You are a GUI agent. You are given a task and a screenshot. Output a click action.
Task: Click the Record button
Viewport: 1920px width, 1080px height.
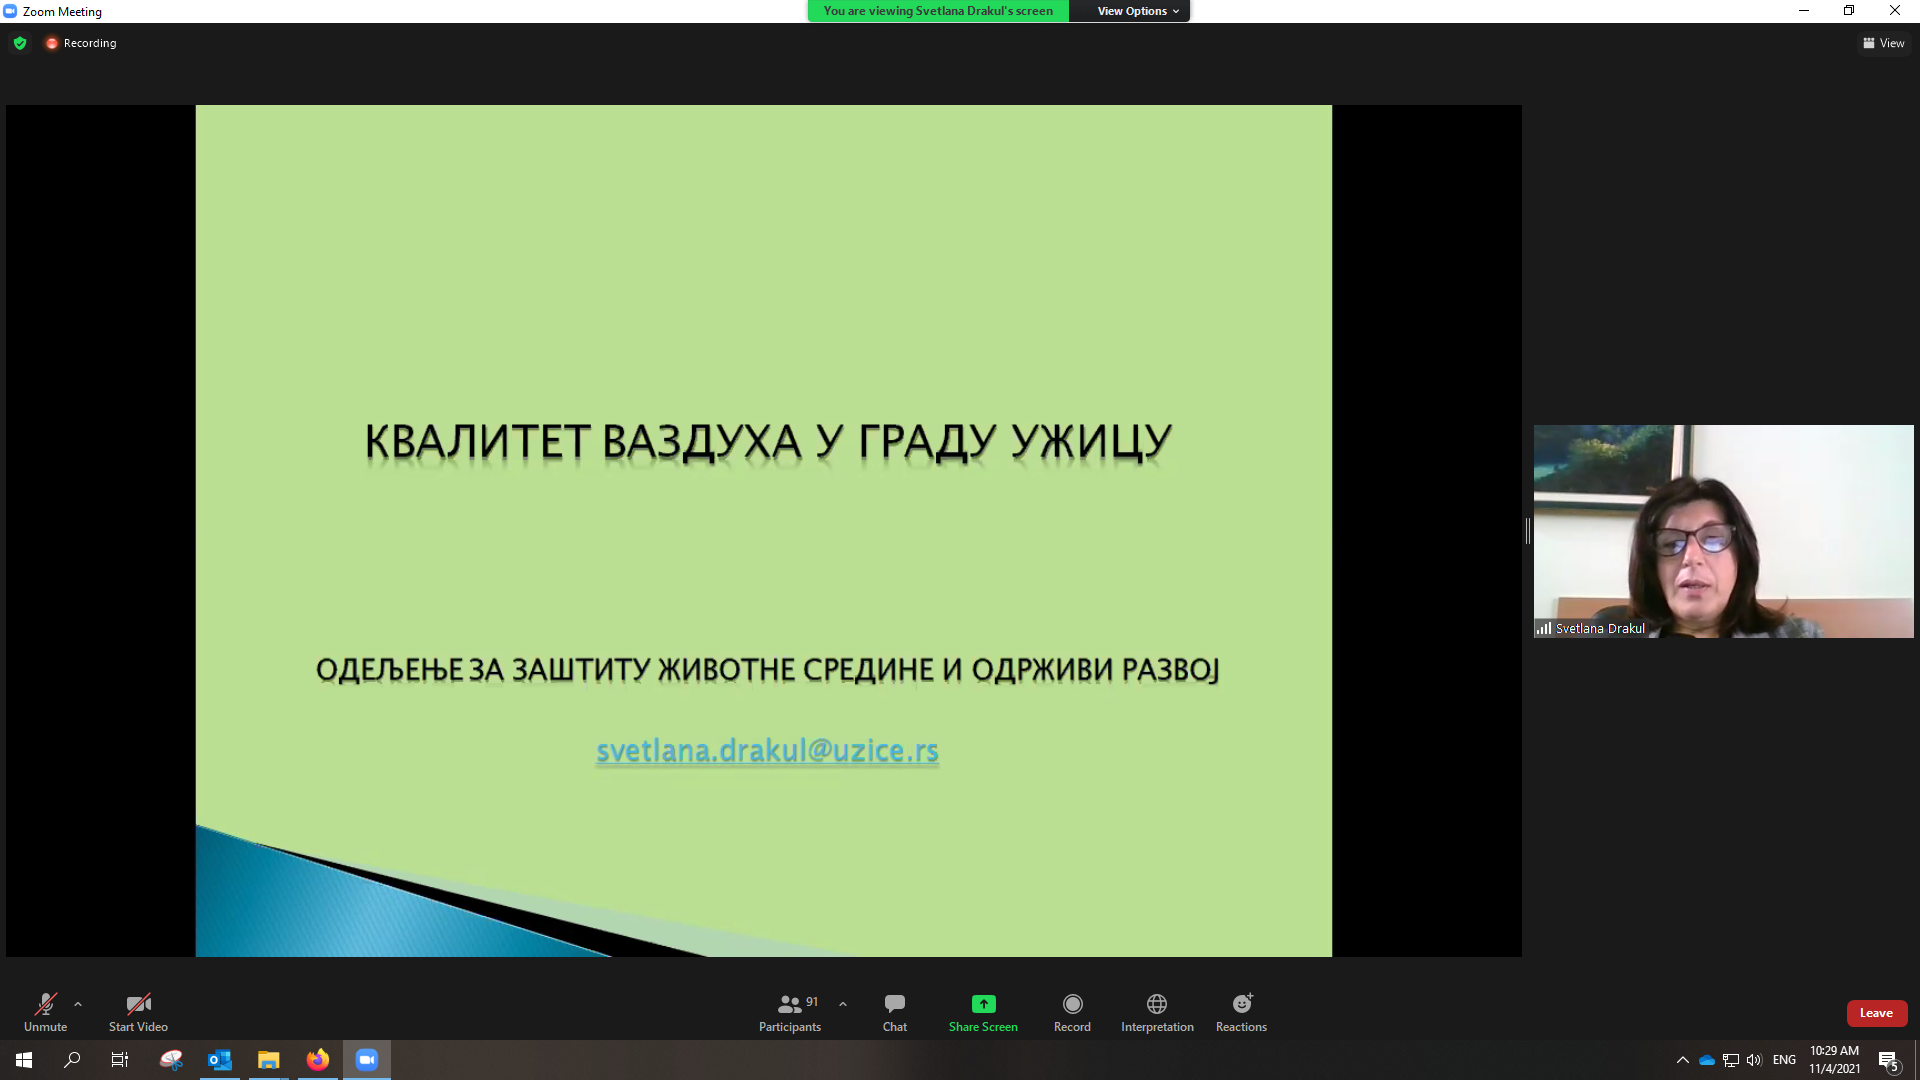[x=1072, y=1012]
